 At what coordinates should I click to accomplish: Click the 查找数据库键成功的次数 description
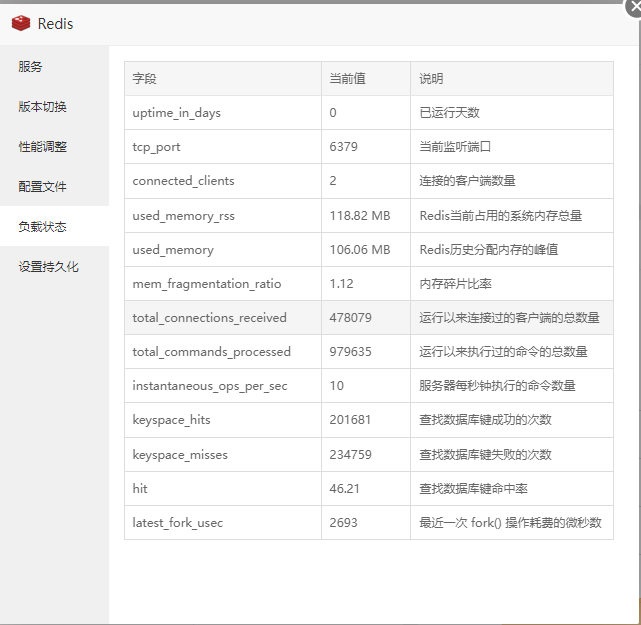(485, 420)
